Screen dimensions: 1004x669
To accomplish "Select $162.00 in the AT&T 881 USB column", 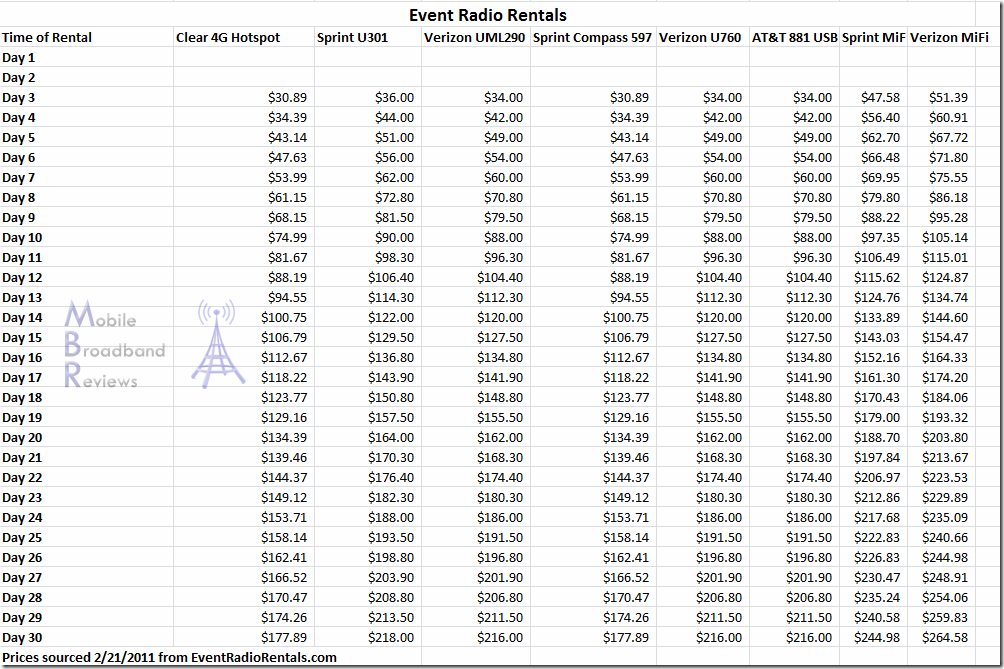I will (x=809, y=437).
